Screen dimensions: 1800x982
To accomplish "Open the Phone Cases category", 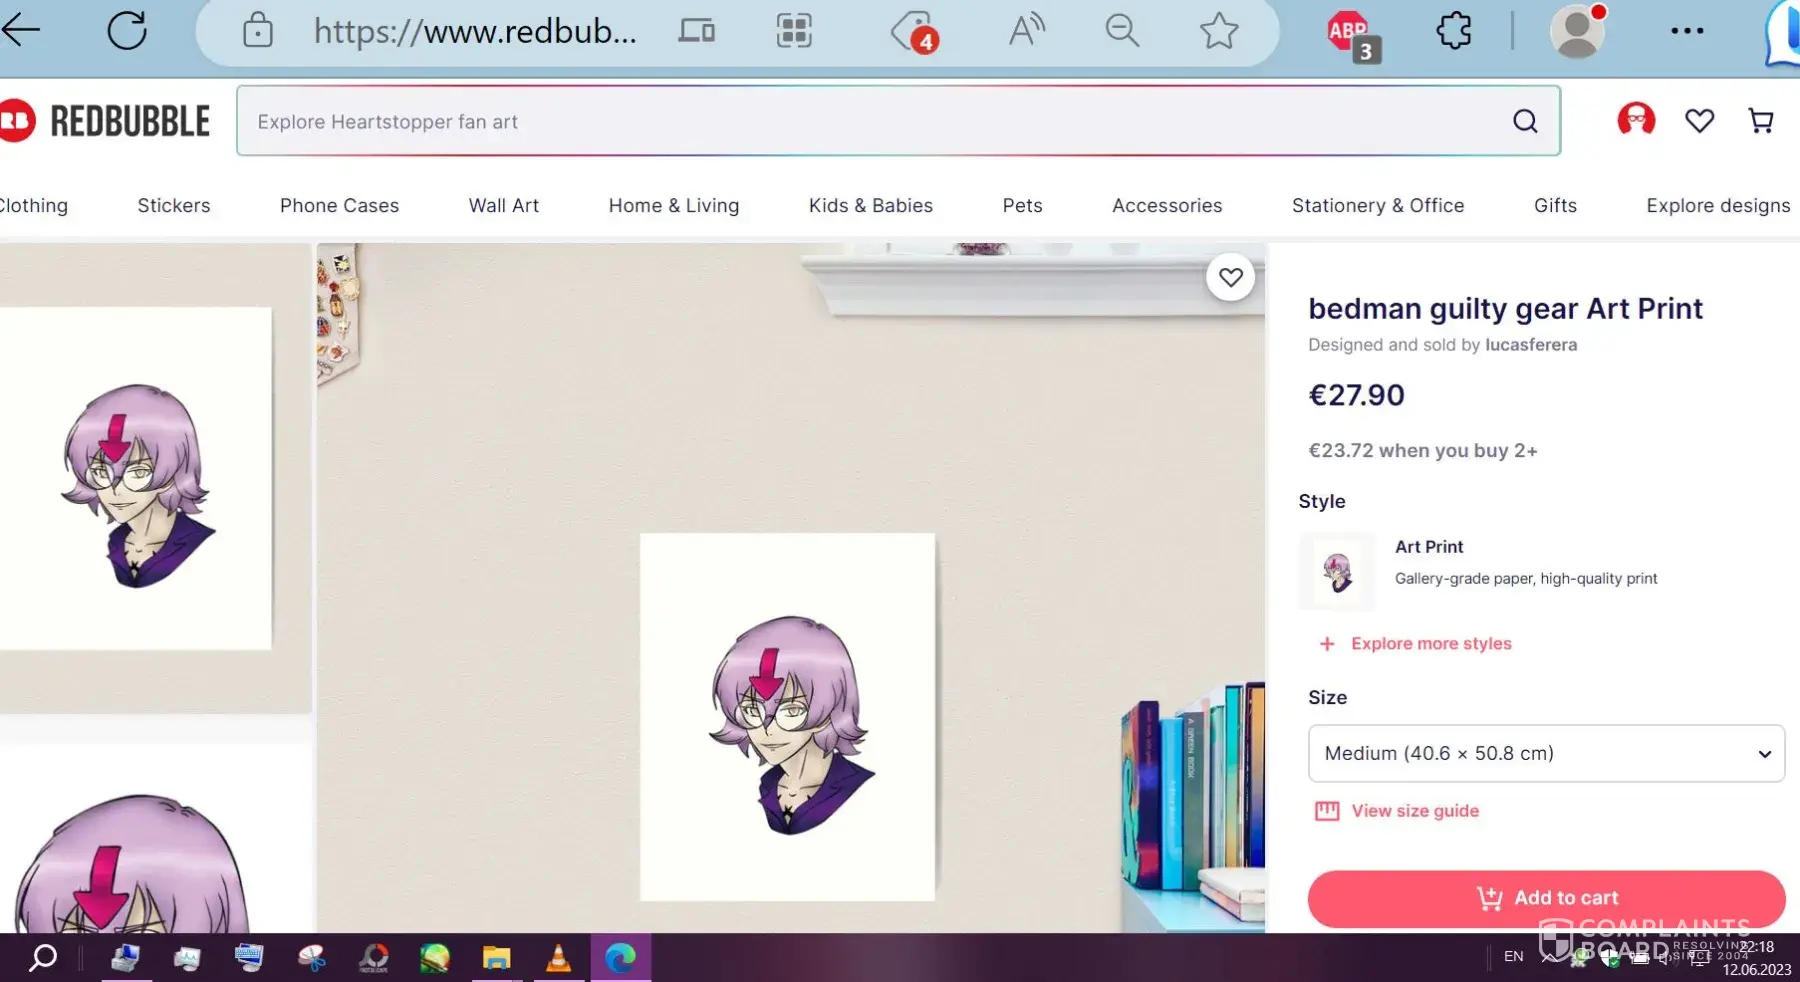I will [339, 205].
